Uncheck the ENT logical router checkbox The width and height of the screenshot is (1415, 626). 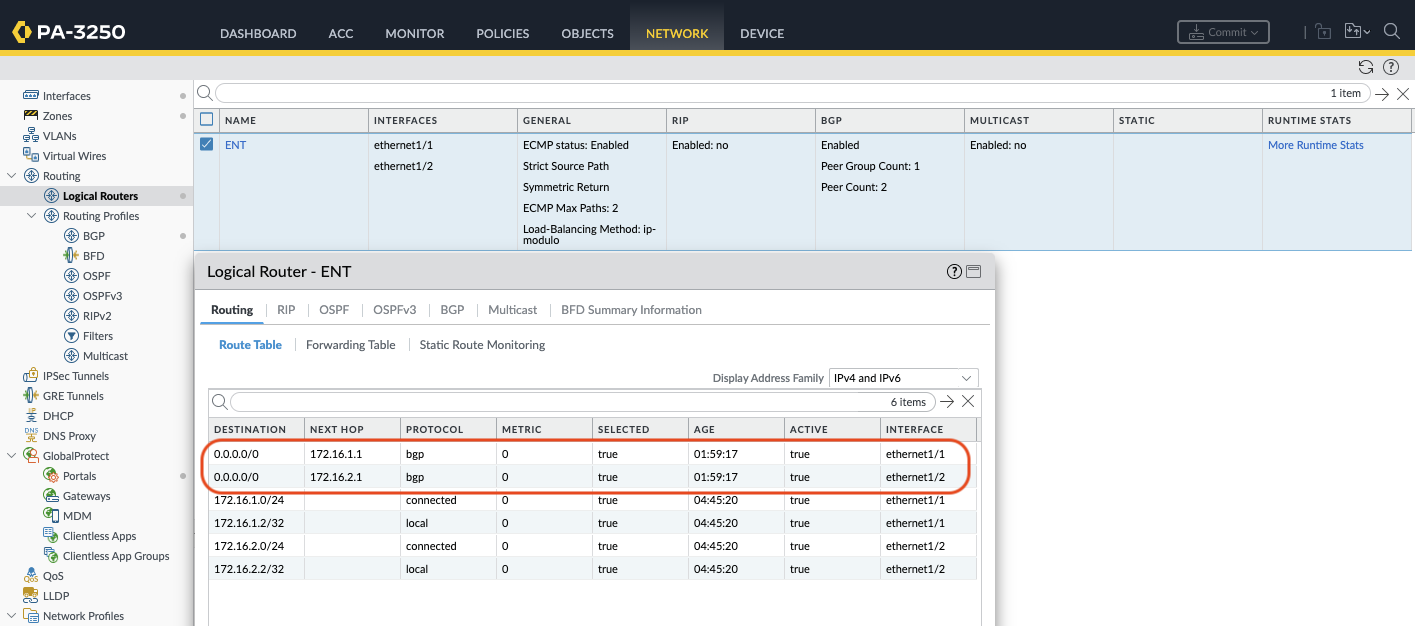coord(207,145)
